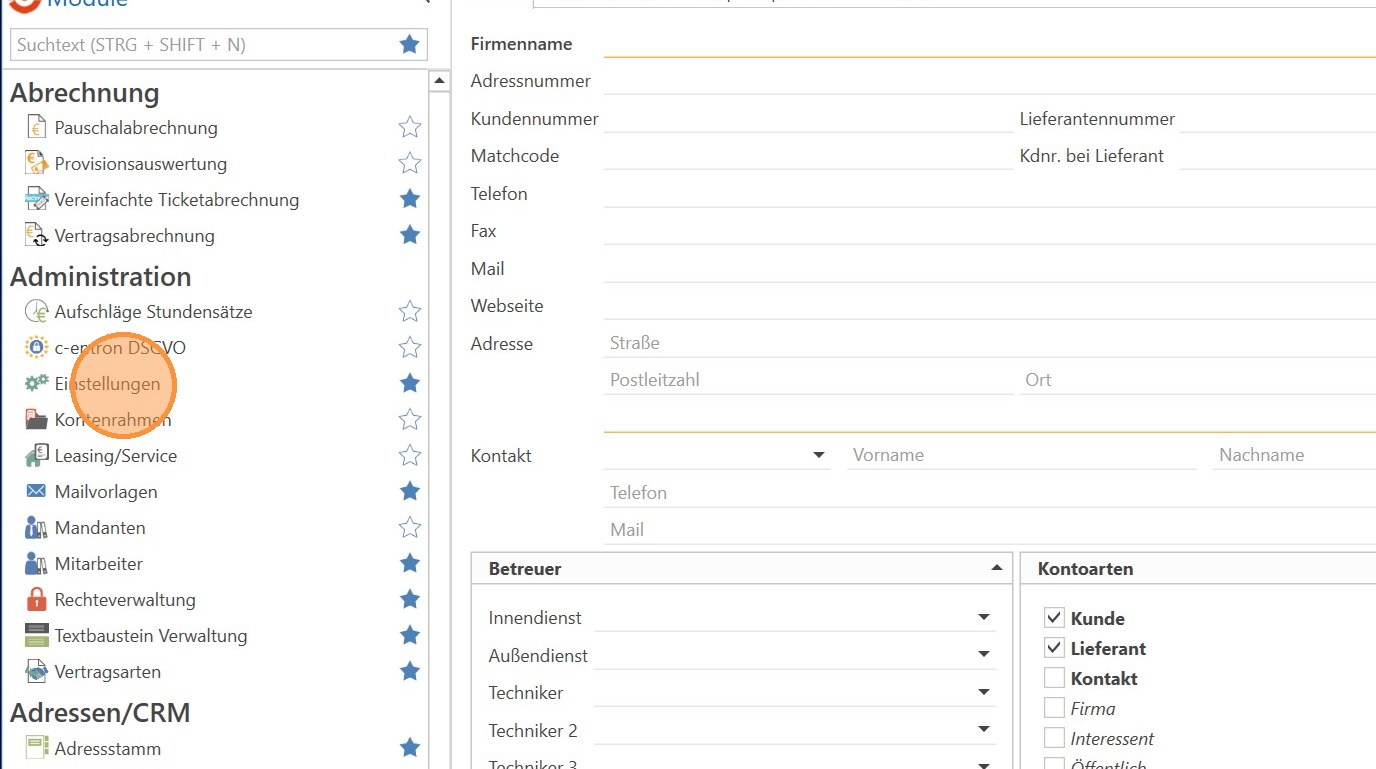Open the Provisionsauswertung module icon
This screenshot has height=769, width=1376.
coord(37,164)
